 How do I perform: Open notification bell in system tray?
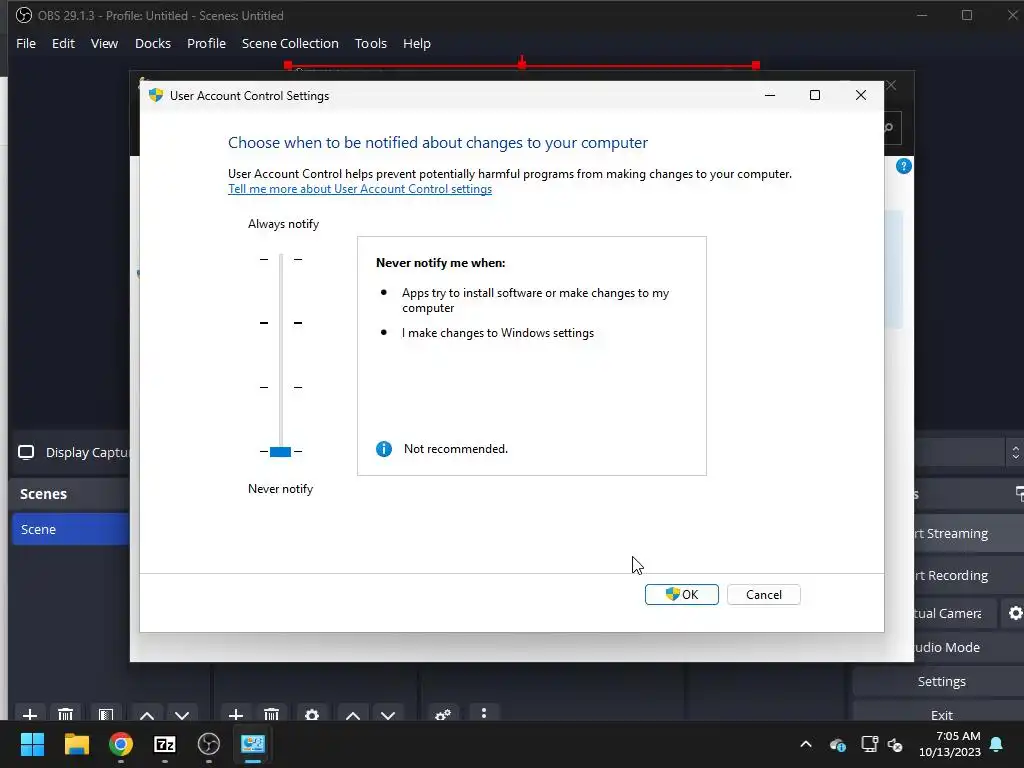point(997,744)
